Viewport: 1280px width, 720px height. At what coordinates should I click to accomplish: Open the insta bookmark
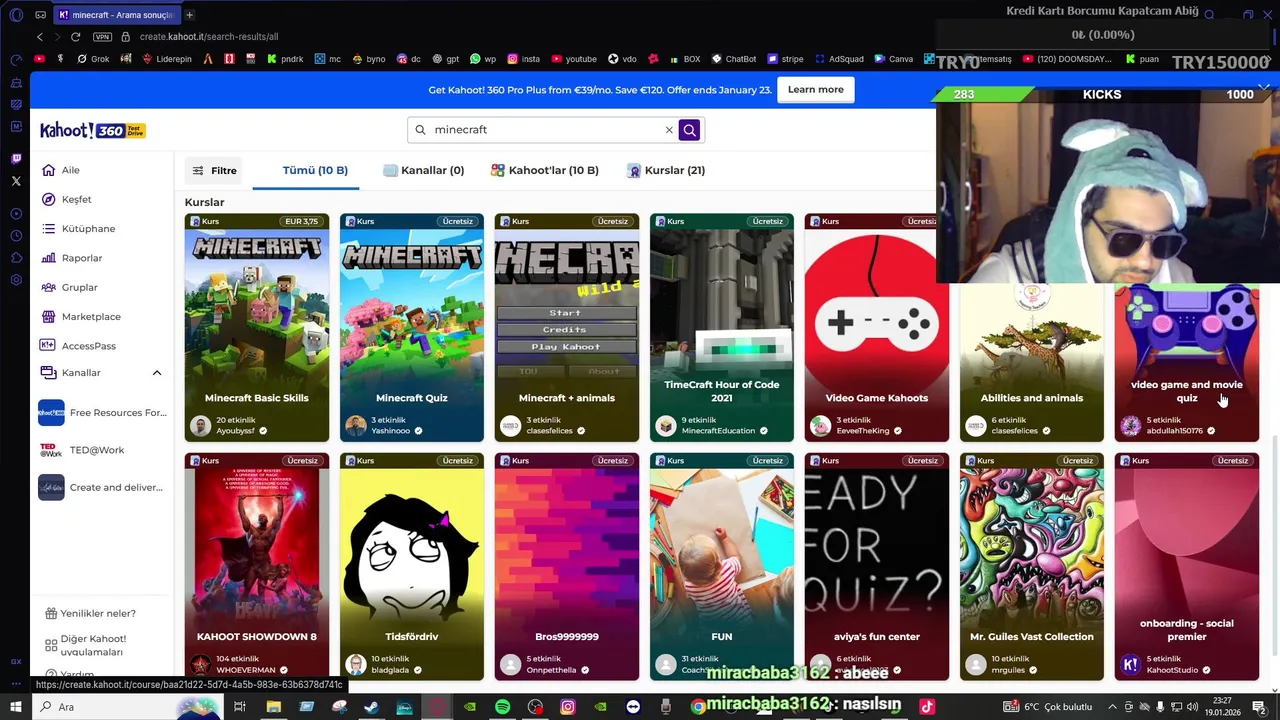tap(523, 59)
